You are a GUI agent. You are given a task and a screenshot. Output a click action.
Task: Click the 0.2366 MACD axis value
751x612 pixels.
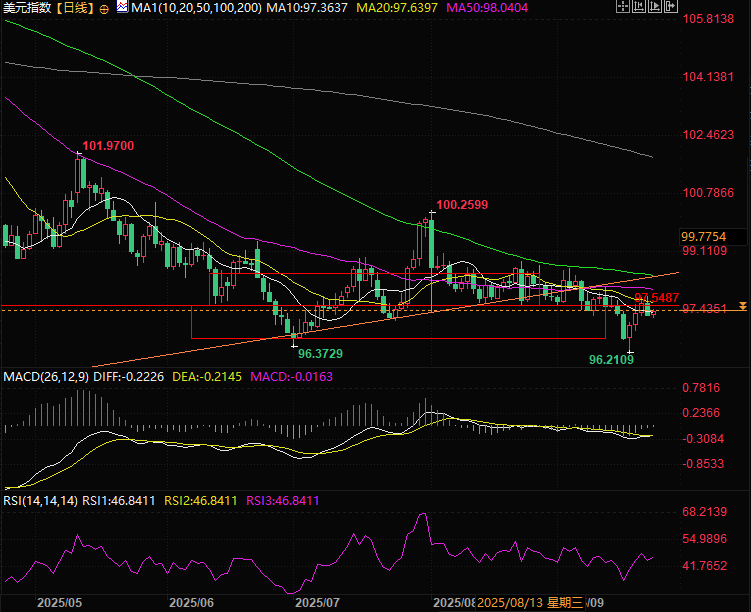701,413
